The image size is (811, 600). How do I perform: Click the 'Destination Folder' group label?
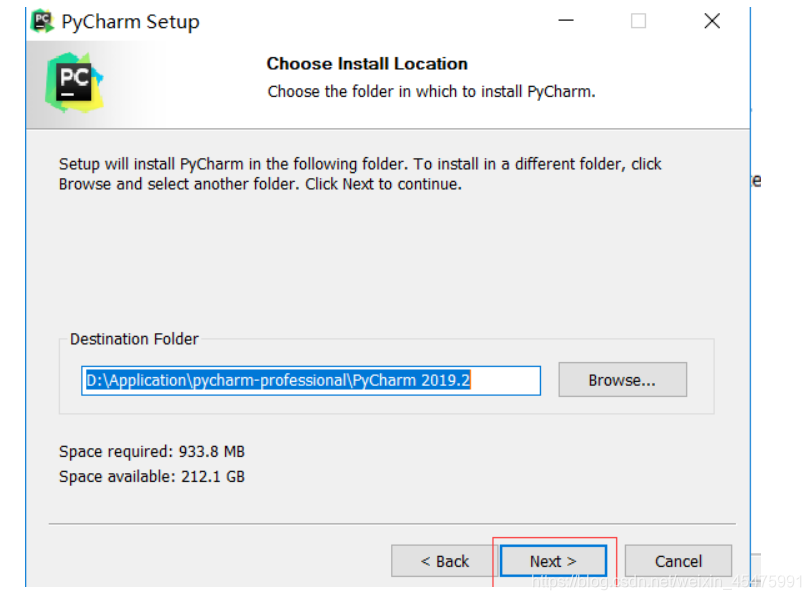point(134,339)
